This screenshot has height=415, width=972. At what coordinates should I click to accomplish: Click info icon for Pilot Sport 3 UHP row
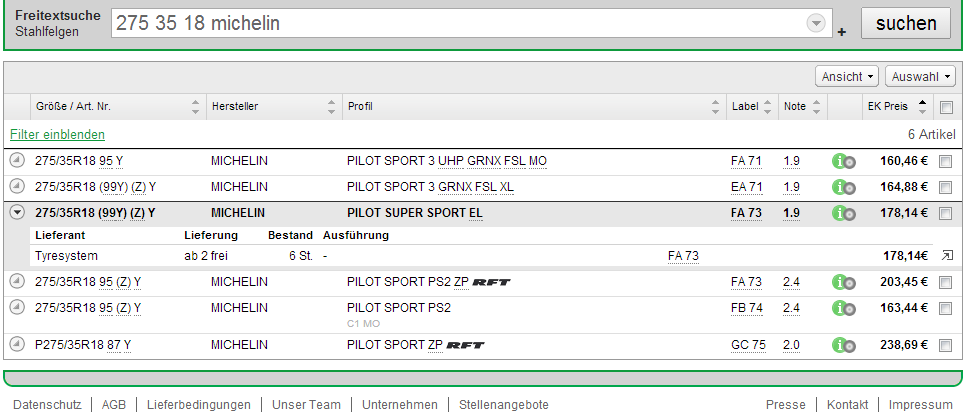843,161
